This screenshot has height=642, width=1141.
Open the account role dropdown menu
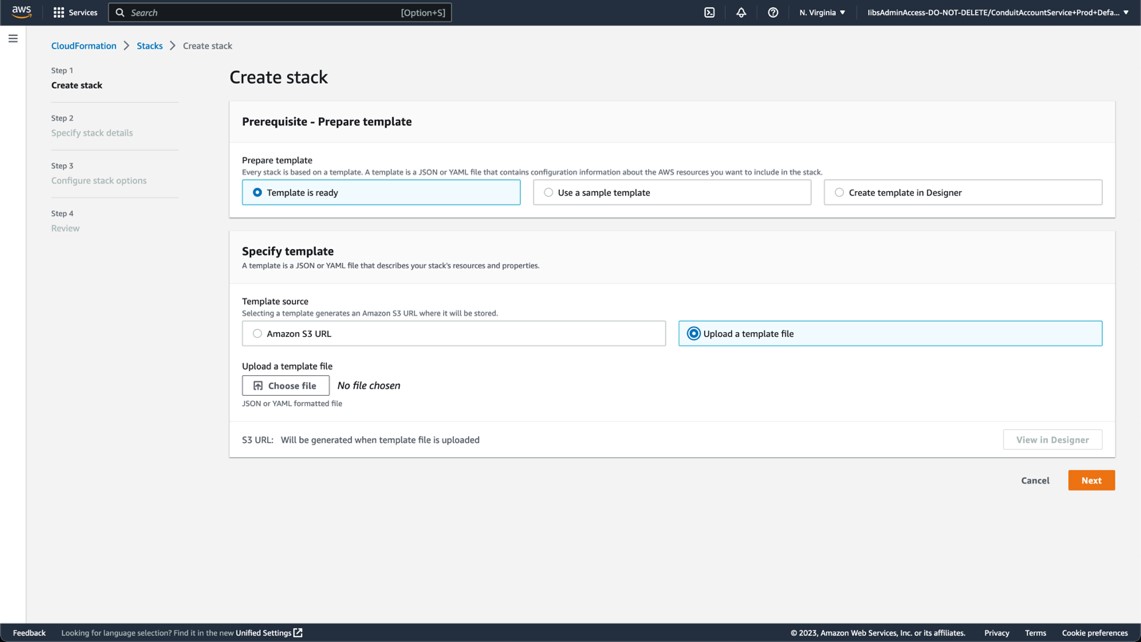point(998,12)
